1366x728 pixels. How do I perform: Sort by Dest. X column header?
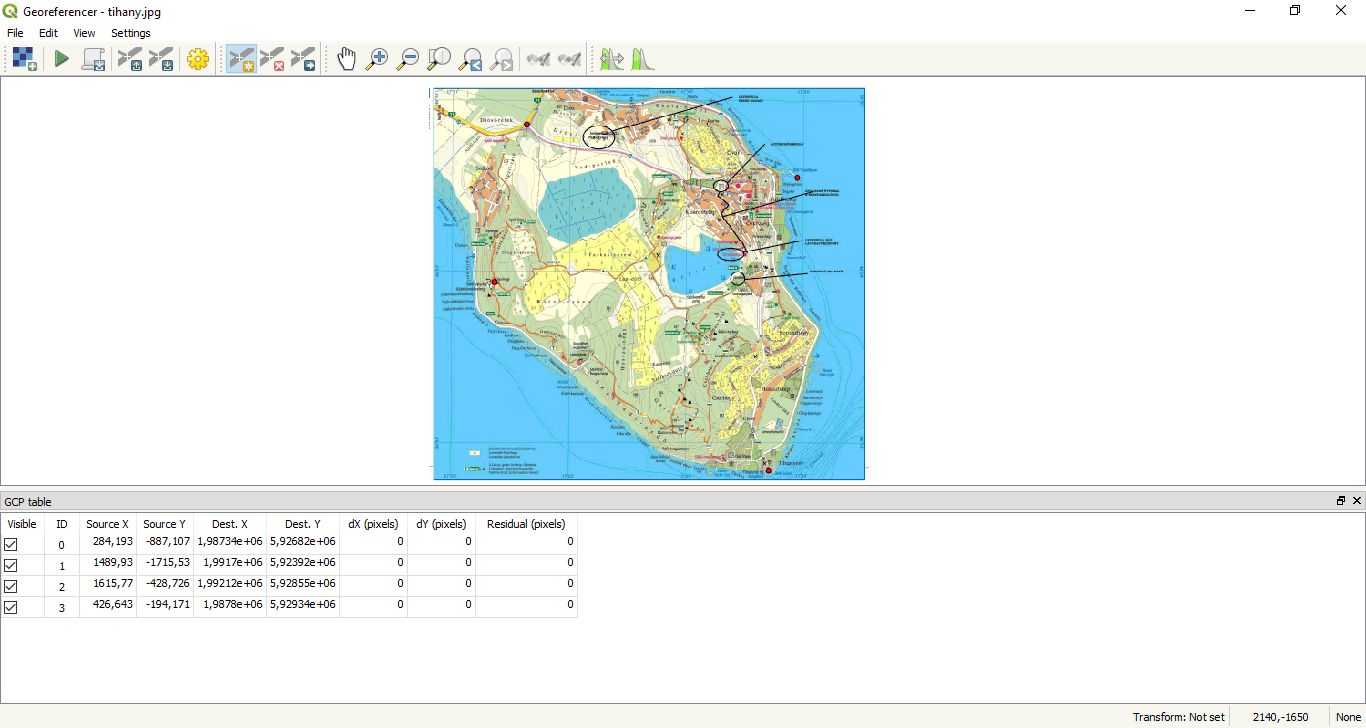[230, 524]
